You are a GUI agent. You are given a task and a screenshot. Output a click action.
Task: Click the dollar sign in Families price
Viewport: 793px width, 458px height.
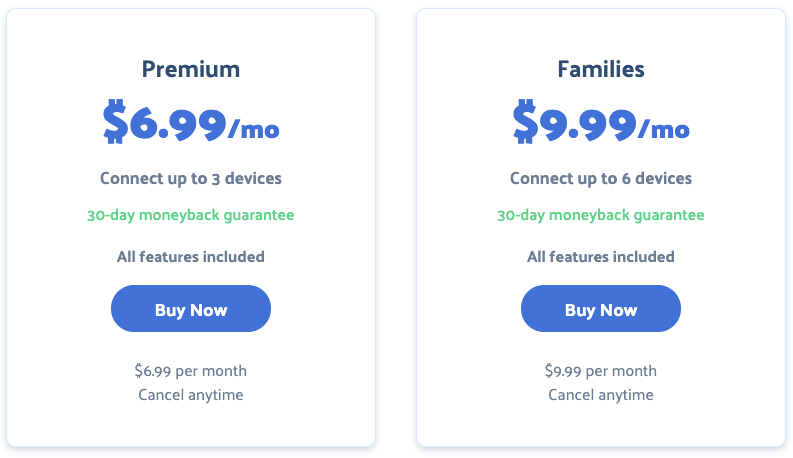pos(525,121)
